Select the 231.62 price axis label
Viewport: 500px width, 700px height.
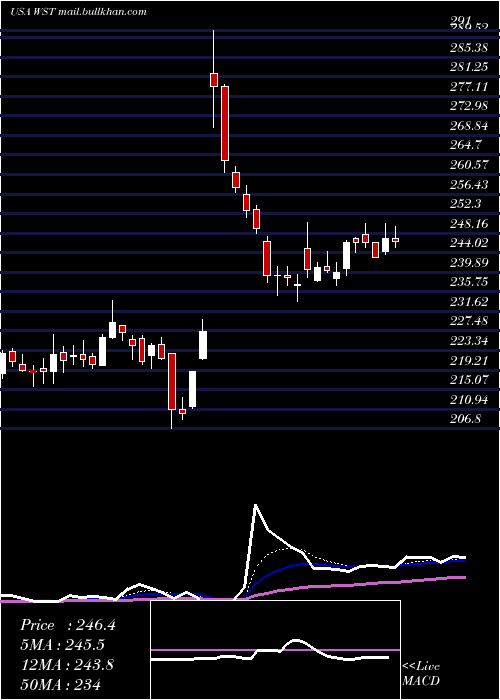pos(471,302)
